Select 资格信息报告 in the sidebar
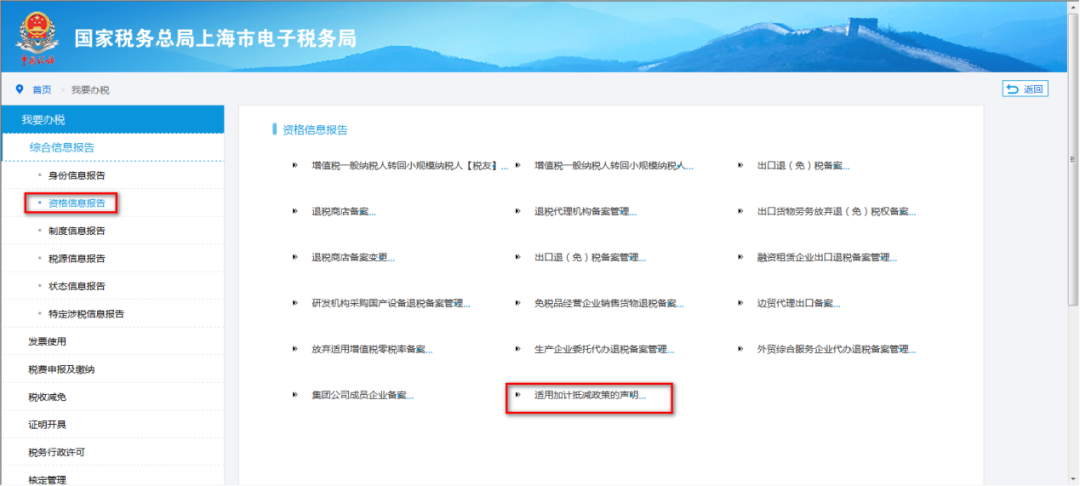The height and width of the screenshot is (486, 1080). coord(77,203)
